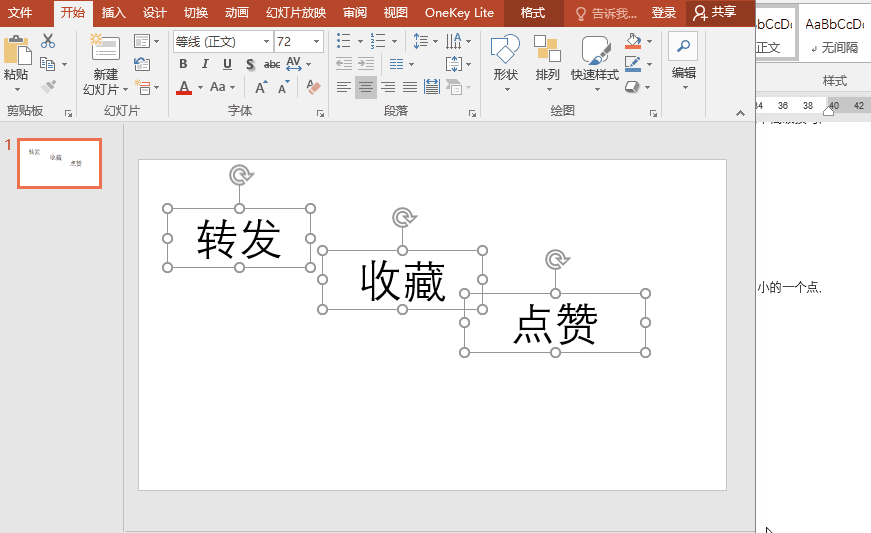
Task: Click the Shape Outline pen icon
Action: click(633, 64)
